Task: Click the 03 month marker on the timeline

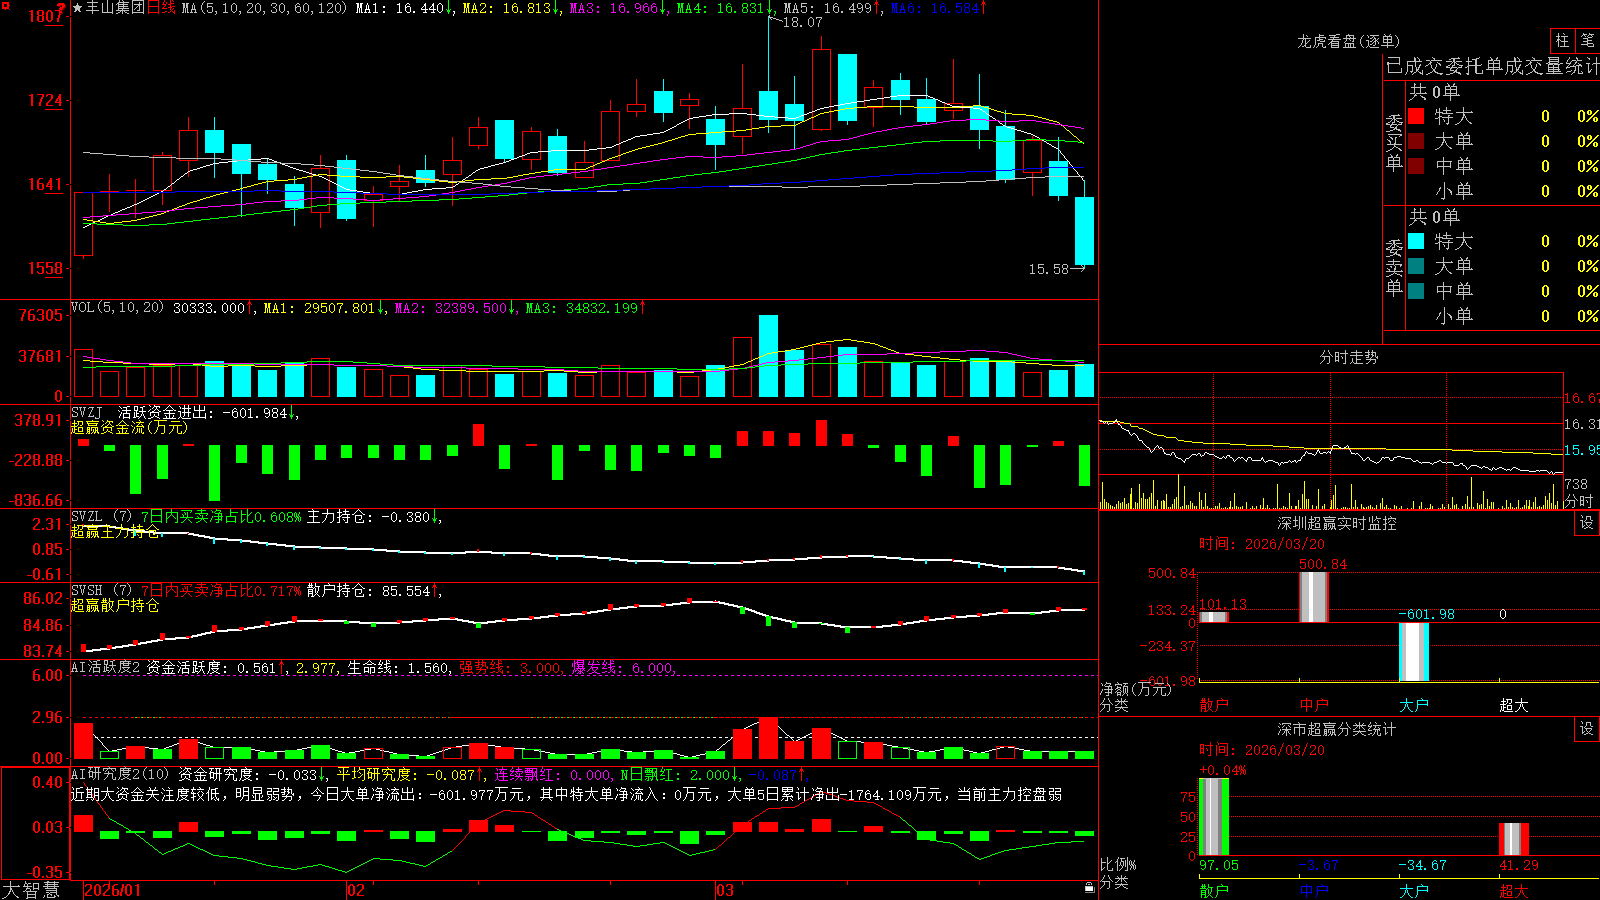Action: tap(725, 890)
